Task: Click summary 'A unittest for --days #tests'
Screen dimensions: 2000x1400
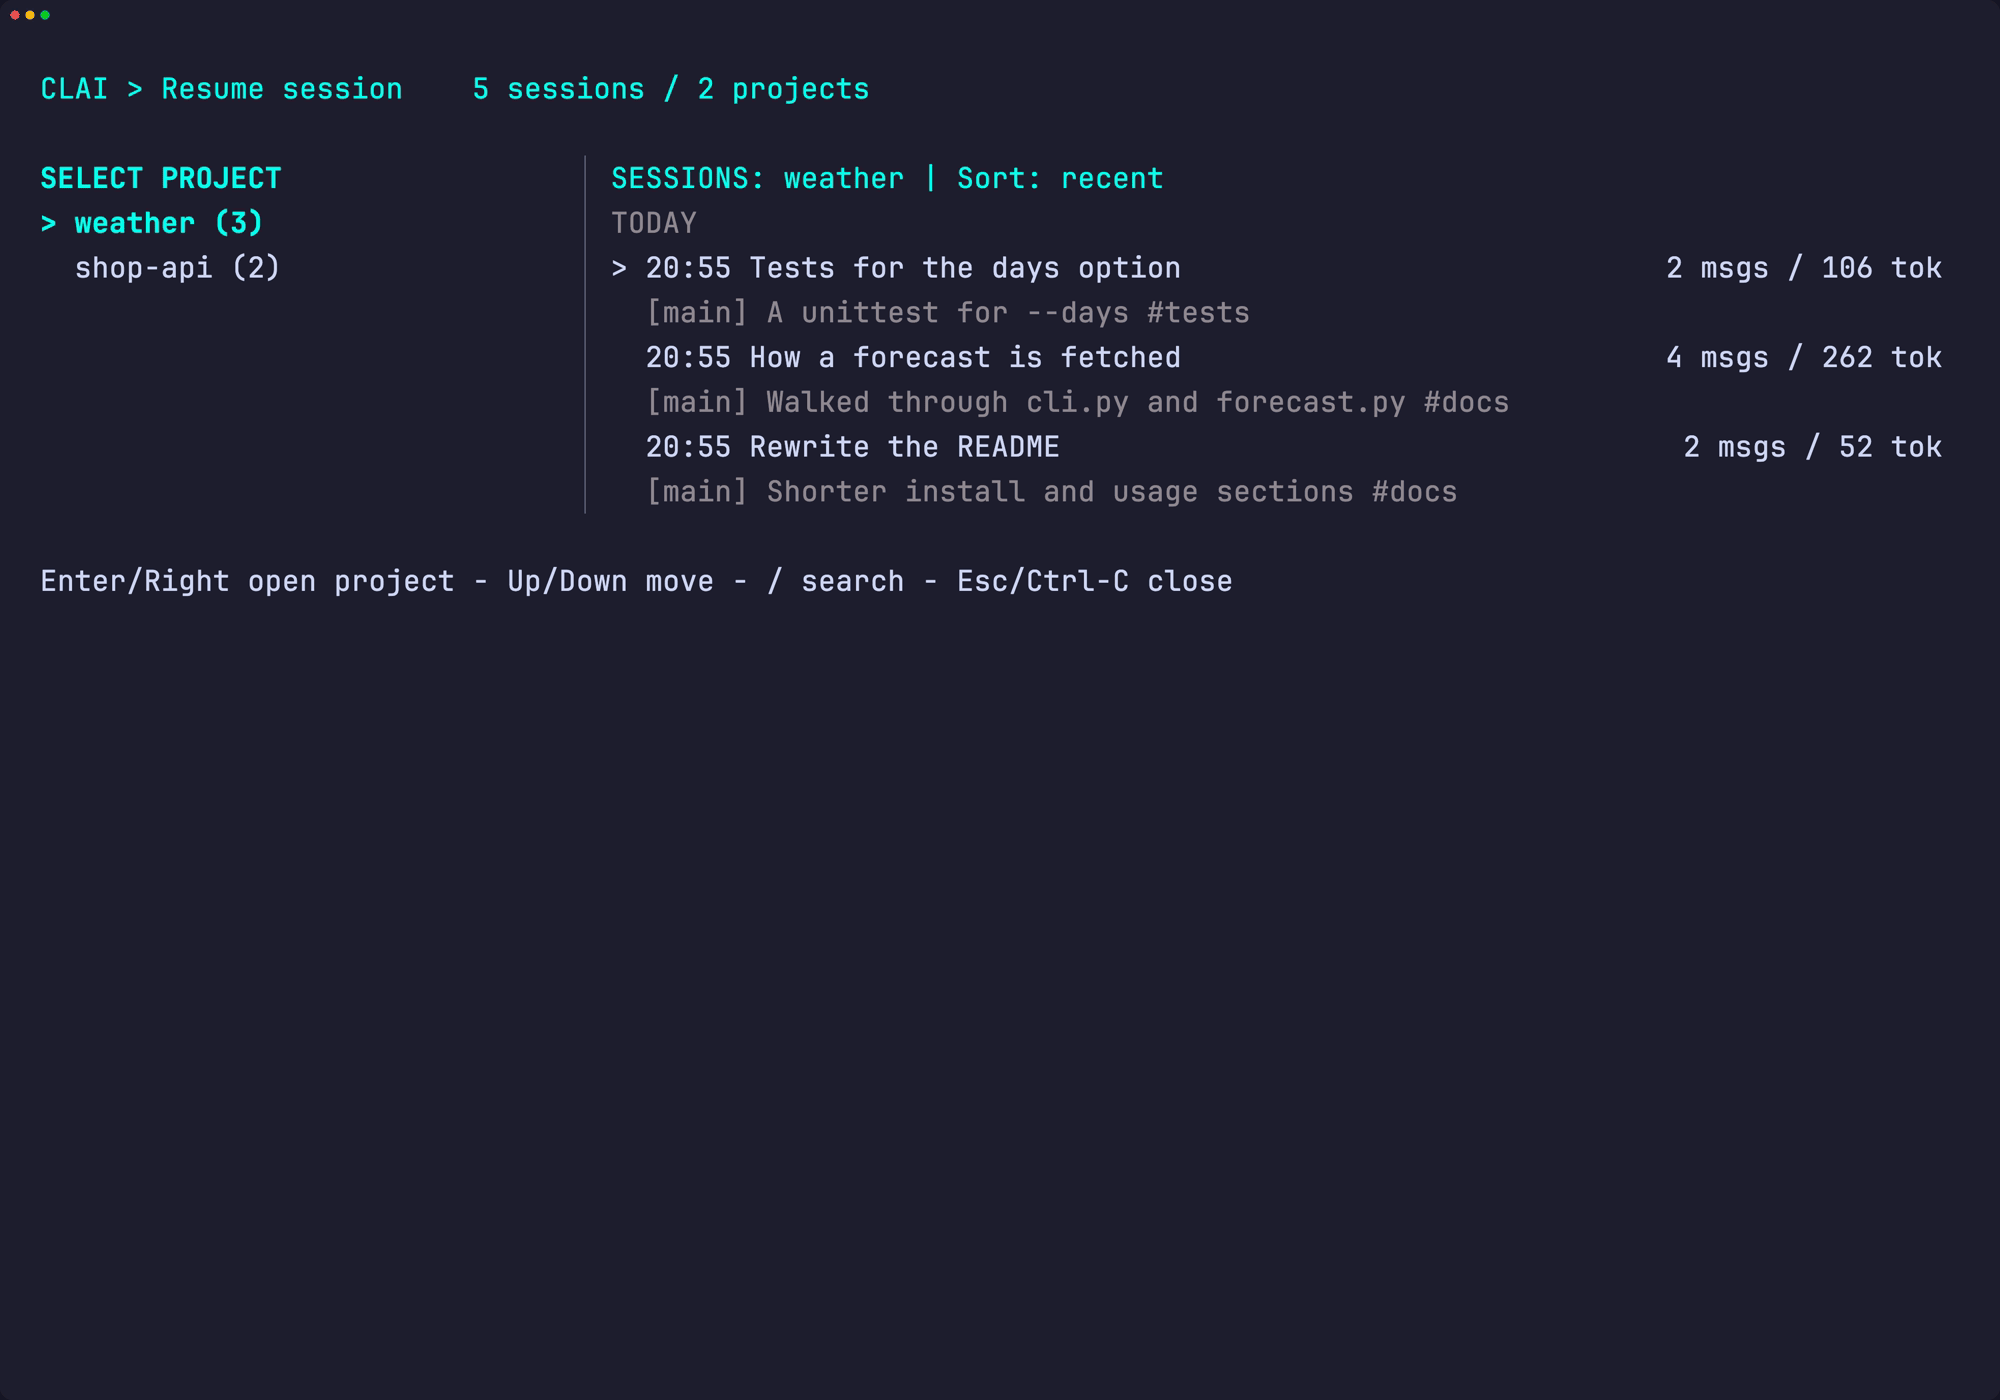Action: (947, 313)
